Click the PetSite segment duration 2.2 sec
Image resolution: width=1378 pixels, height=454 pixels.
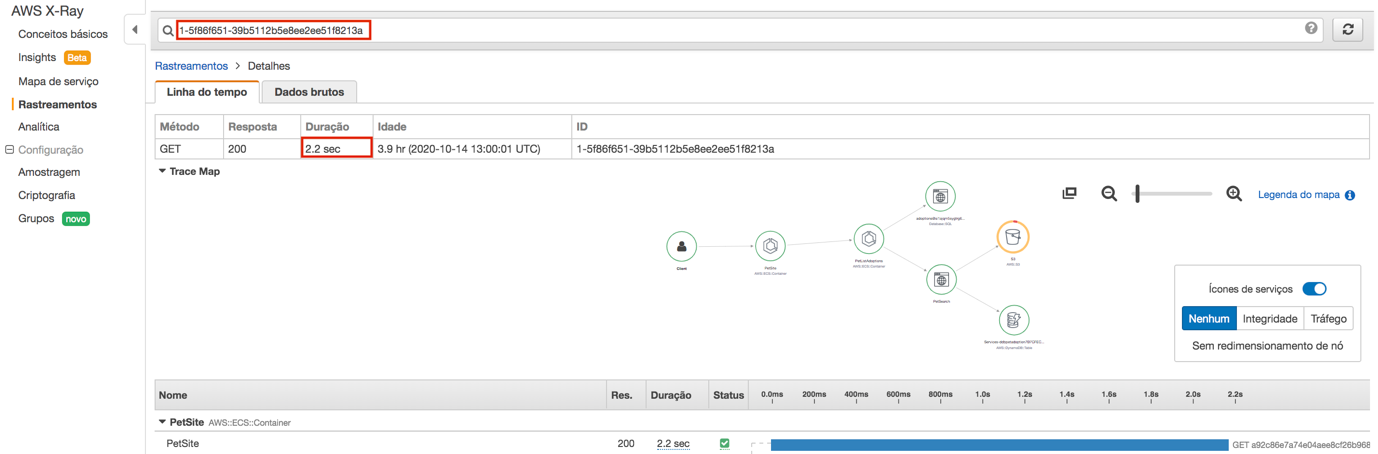(673, 443)
